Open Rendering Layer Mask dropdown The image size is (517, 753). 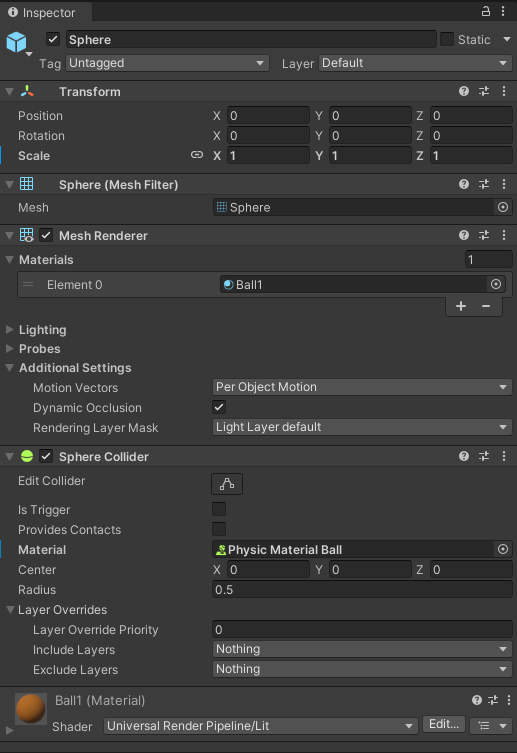click(x=362, y=427)
